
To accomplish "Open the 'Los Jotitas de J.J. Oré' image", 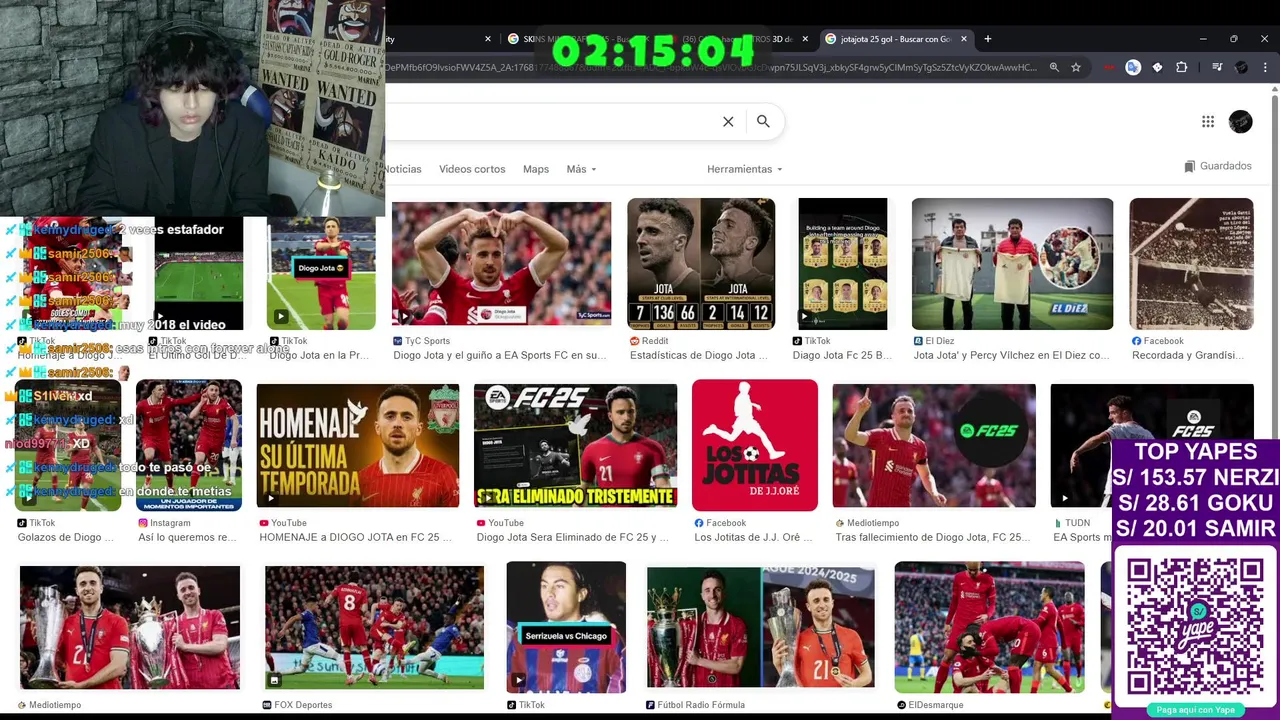I will [755, 446].
